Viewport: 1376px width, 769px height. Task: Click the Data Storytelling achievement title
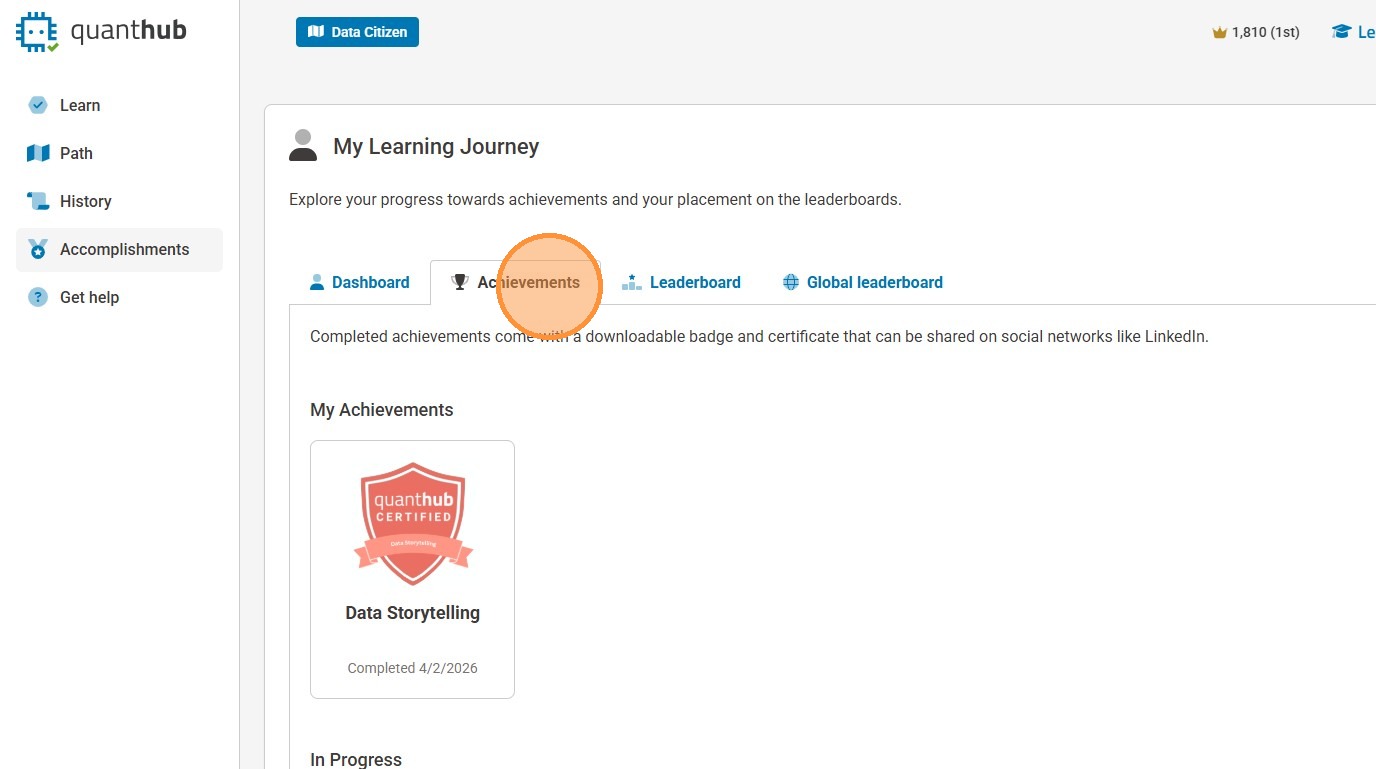click(412, 613)
